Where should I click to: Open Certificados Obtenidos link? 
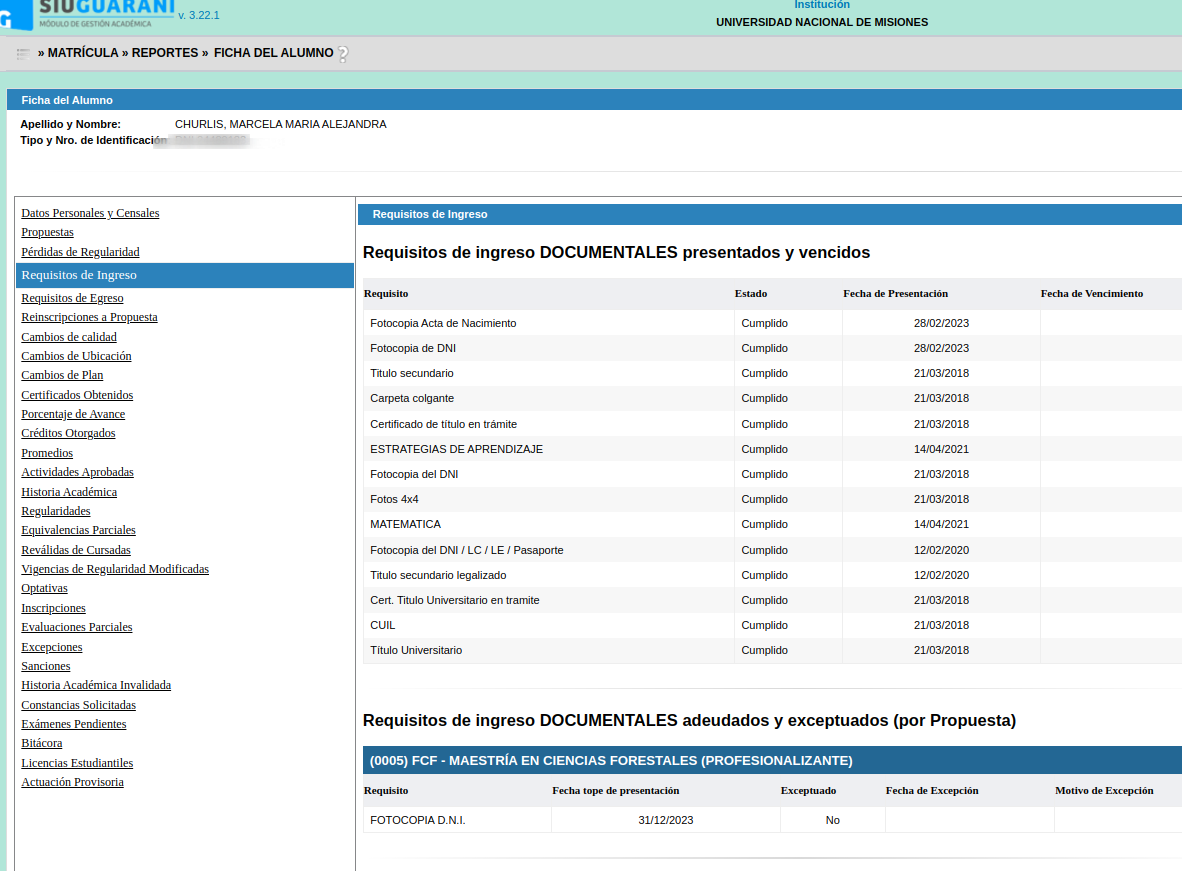[77, 395]
